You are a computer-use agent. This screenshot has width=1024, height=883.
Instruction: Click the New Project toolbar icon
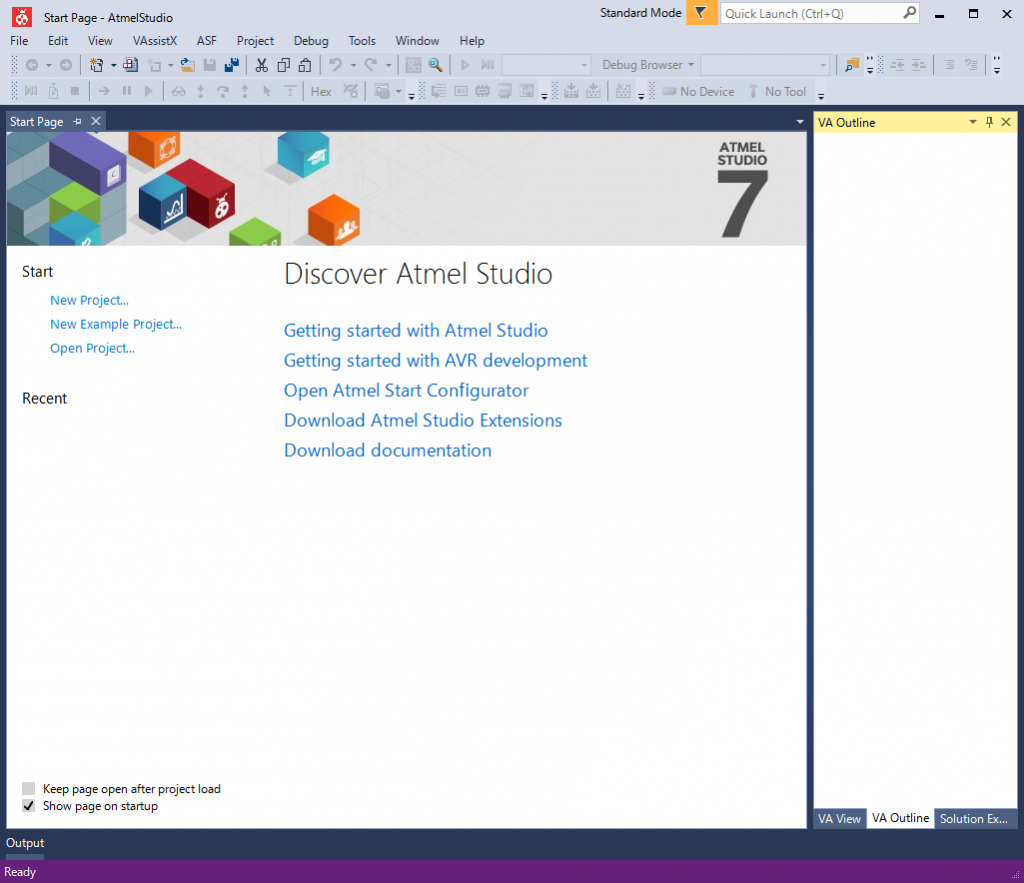[x=96, y=65]
